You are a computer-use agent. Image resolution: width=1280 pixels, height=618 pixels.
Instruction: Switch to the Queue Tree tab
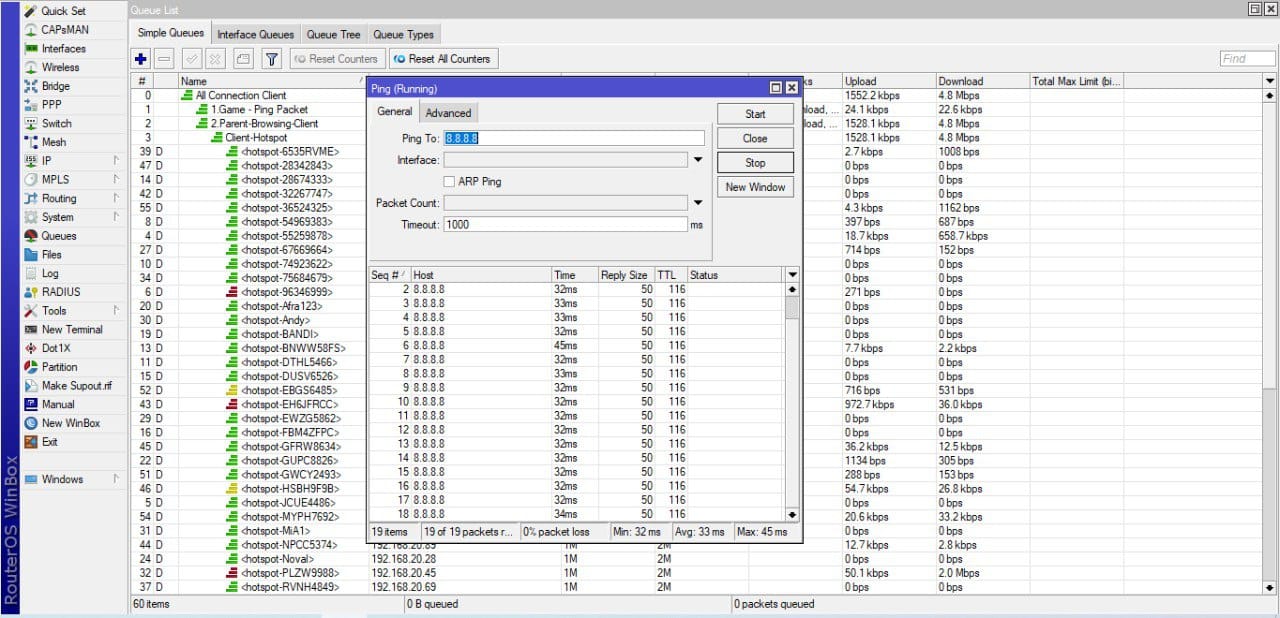333,34
